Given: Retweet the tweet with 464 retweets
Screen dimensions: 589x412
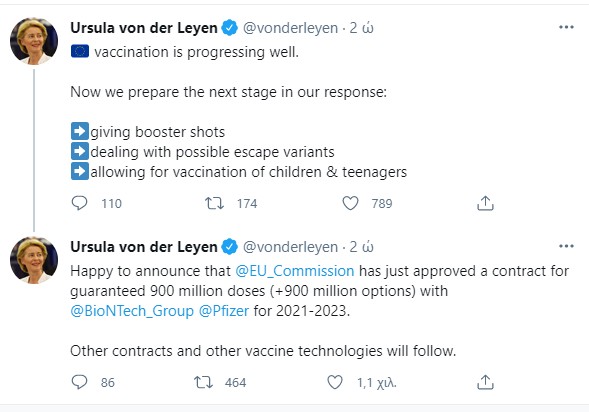Looking at the screenshot, I should [203, 382].
